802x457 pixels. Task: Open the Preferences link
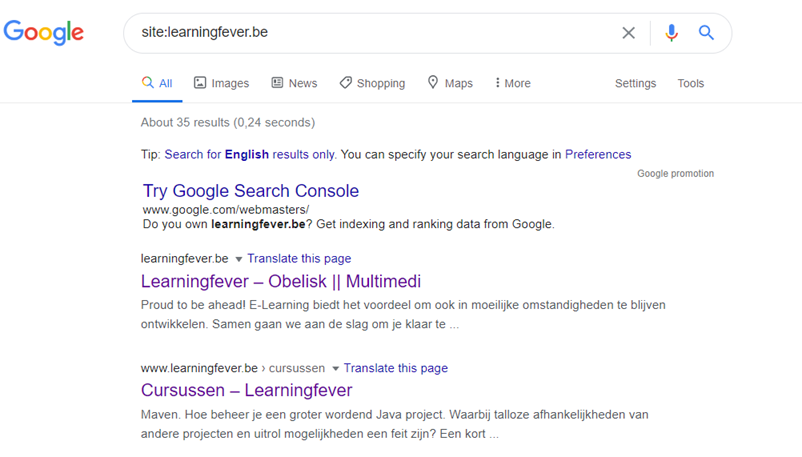coord(598,154)
